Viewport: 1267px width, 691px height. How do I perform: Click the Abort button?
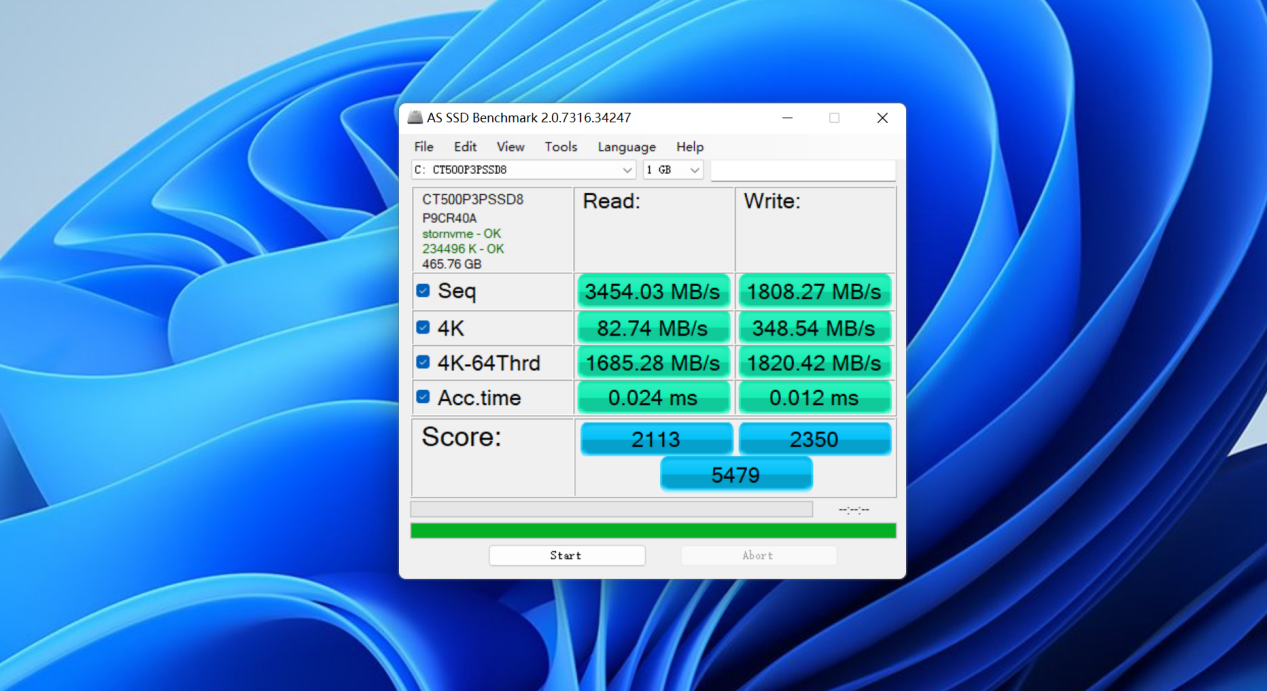(x=758, y=555)
